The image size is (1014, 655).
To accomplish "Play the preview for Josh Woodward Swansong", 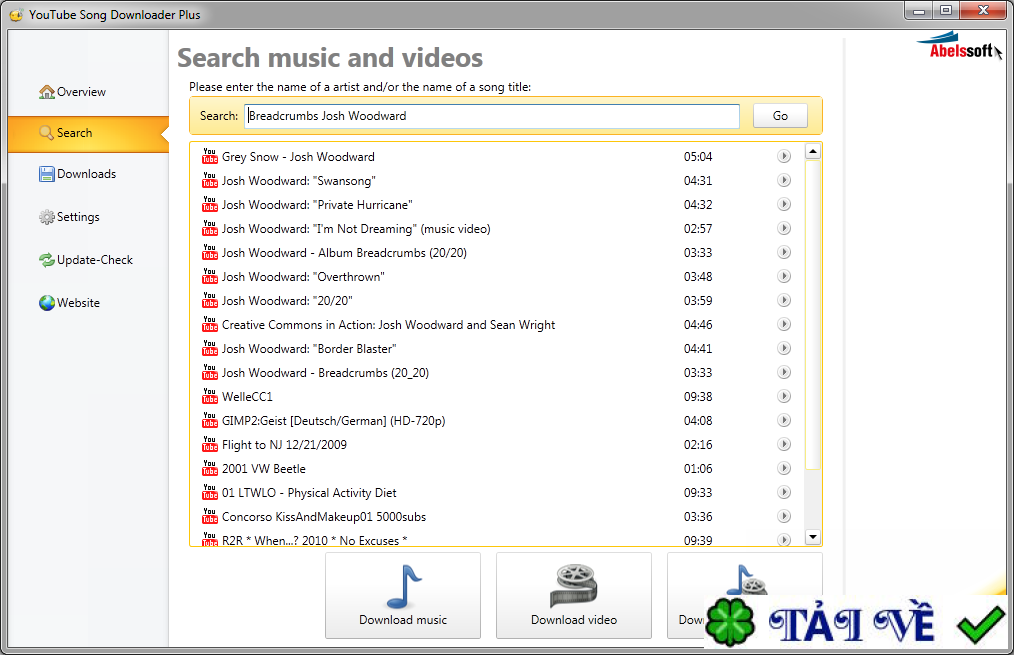I will (x=783, y=180).
